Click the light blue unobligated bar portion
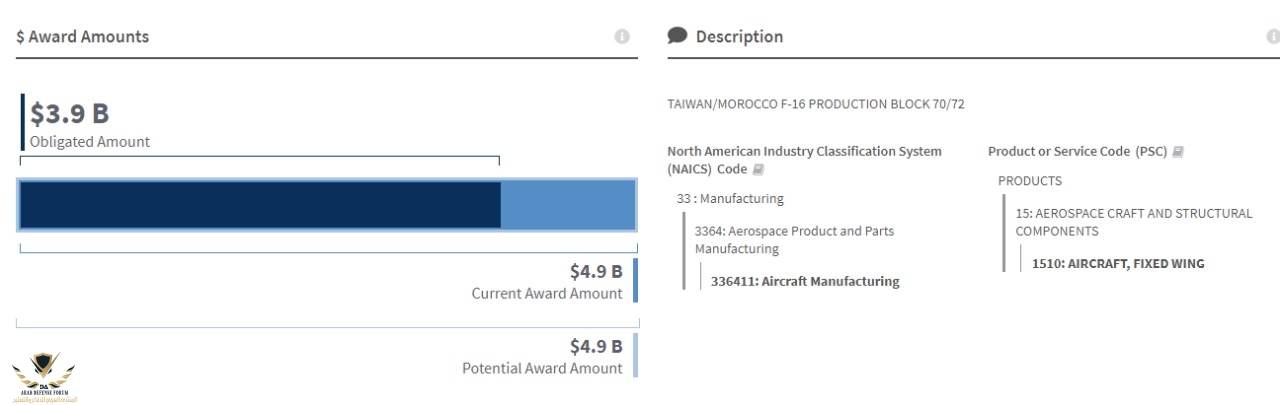1280x405 pixels. [x=567, y=205]
